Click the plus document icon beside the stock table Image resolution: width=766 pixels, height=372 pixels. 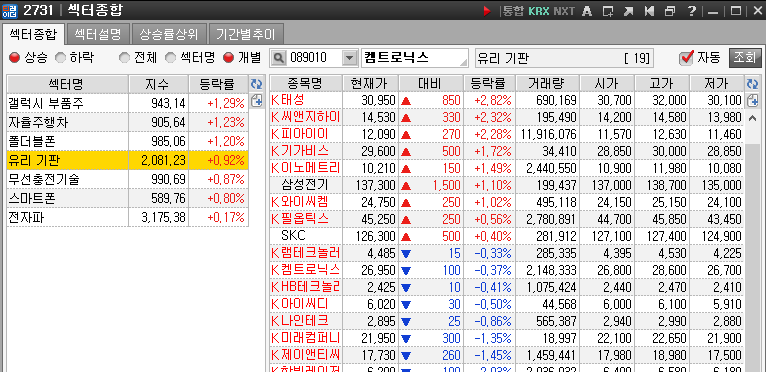pyautogui.click(x=752, y=101)
